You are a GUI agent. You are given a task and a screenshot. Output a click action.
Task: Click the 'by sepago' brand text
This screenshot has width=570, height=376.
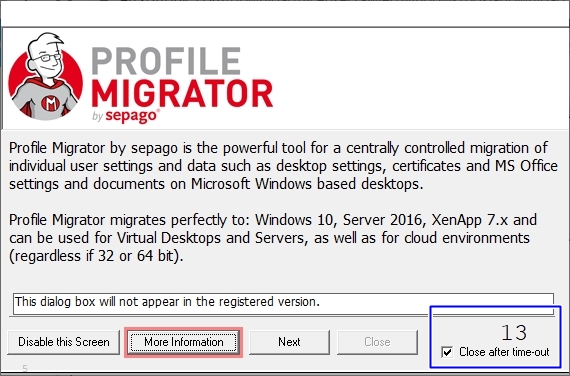126,116
